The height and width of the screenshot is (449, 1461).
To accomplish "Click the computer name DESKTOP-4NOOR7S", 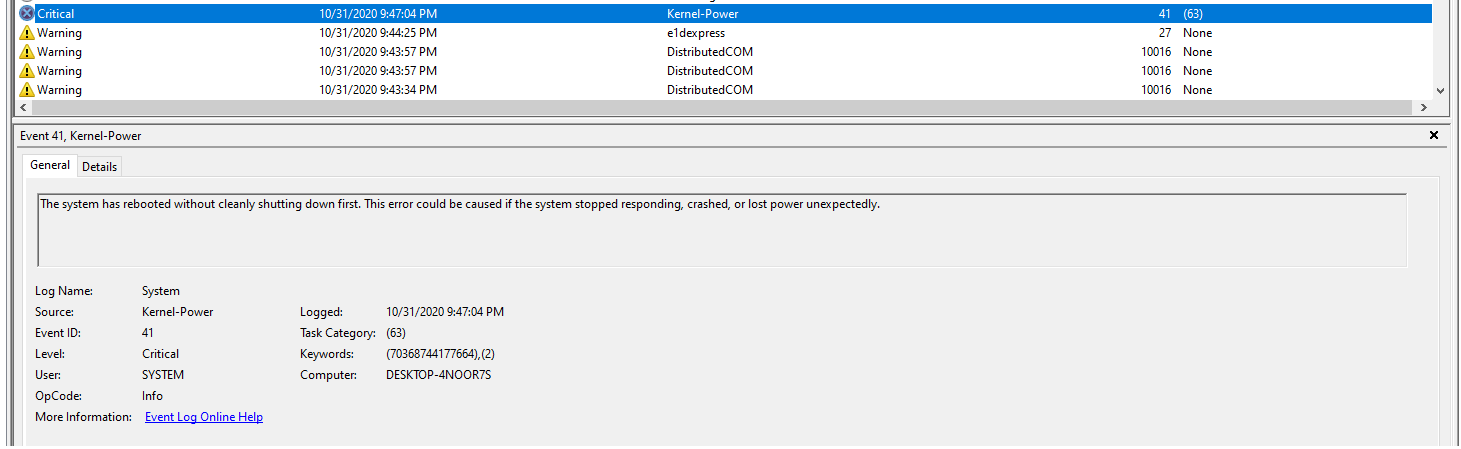I will coord(439,375).
